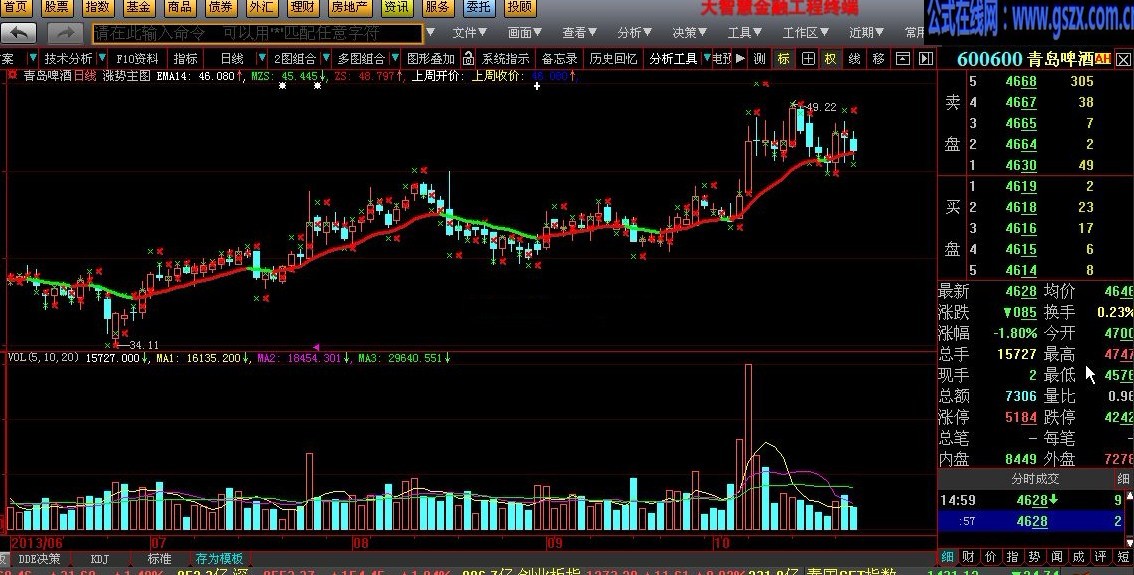Open the 成 transactions tab icon
Viewport: 1134px width, 575px height.
[x=1078, y=556]
